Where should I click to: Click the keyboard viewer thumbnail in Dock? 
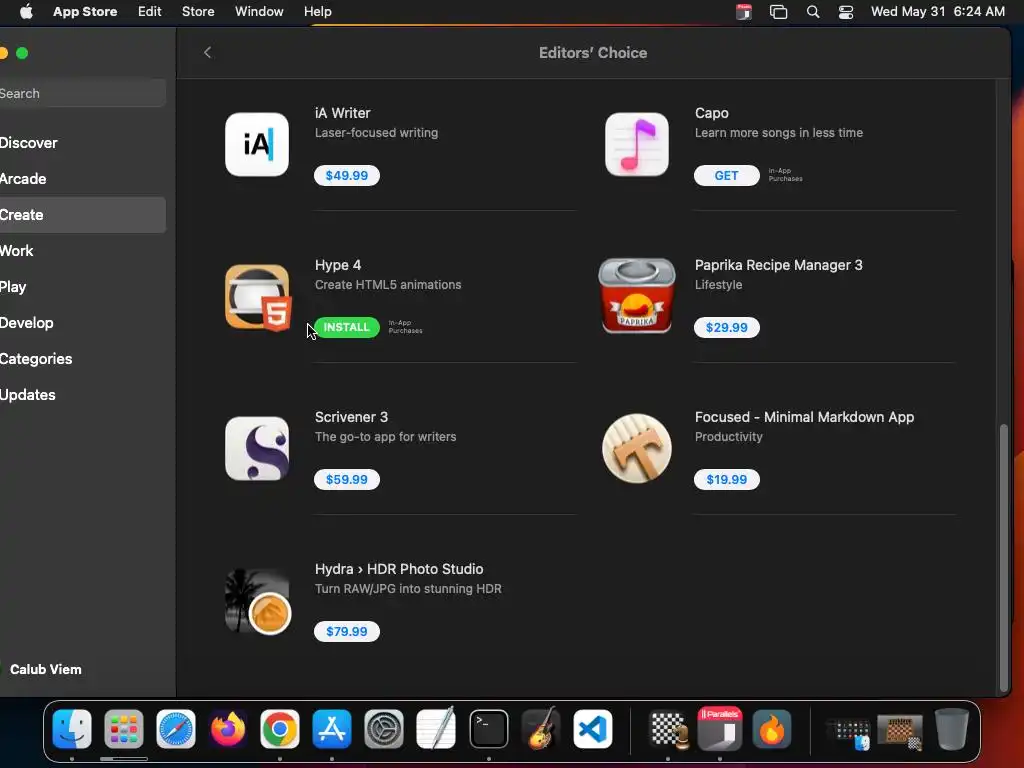(848, 733)
